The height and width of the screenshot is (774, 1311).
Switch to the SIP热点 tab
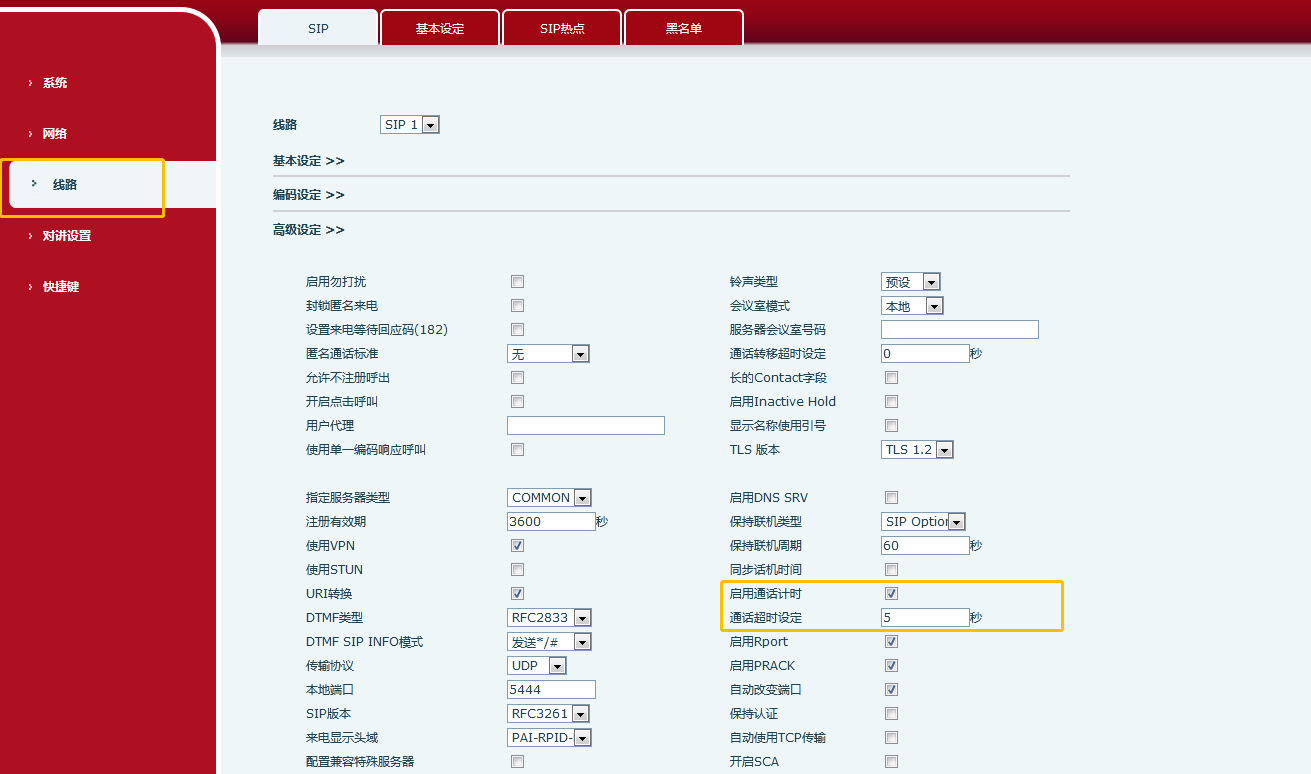pyautogui.click(x=562, y=29)
